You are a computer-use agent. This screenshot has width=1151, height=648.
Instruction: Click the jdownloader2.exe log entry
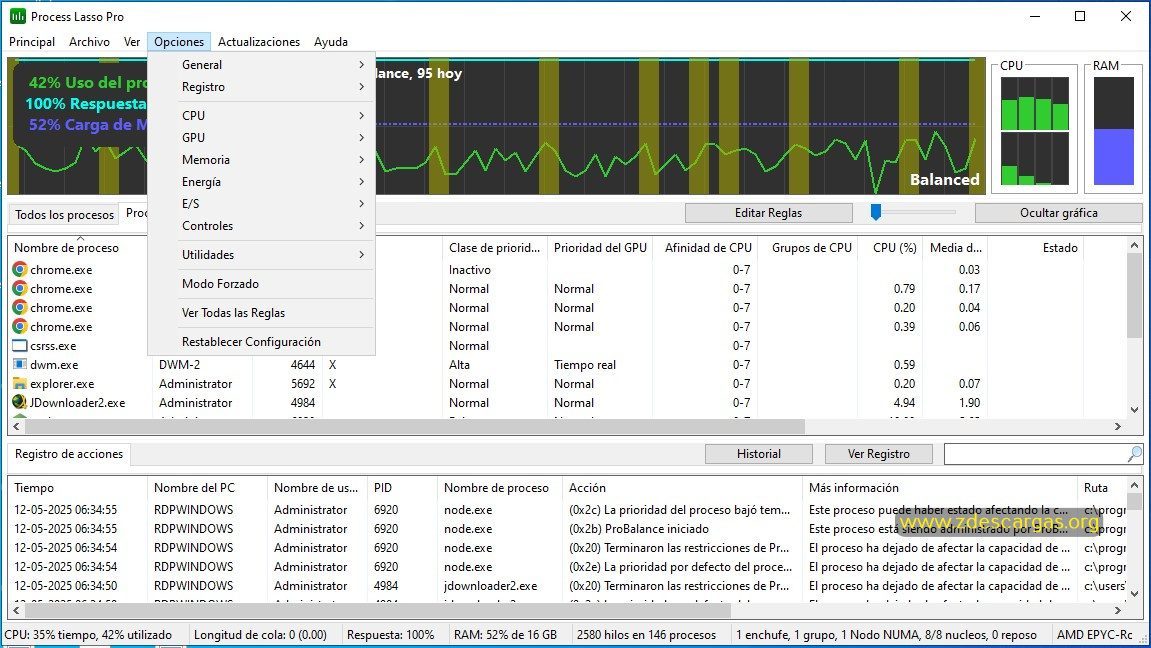coord(490,586)
